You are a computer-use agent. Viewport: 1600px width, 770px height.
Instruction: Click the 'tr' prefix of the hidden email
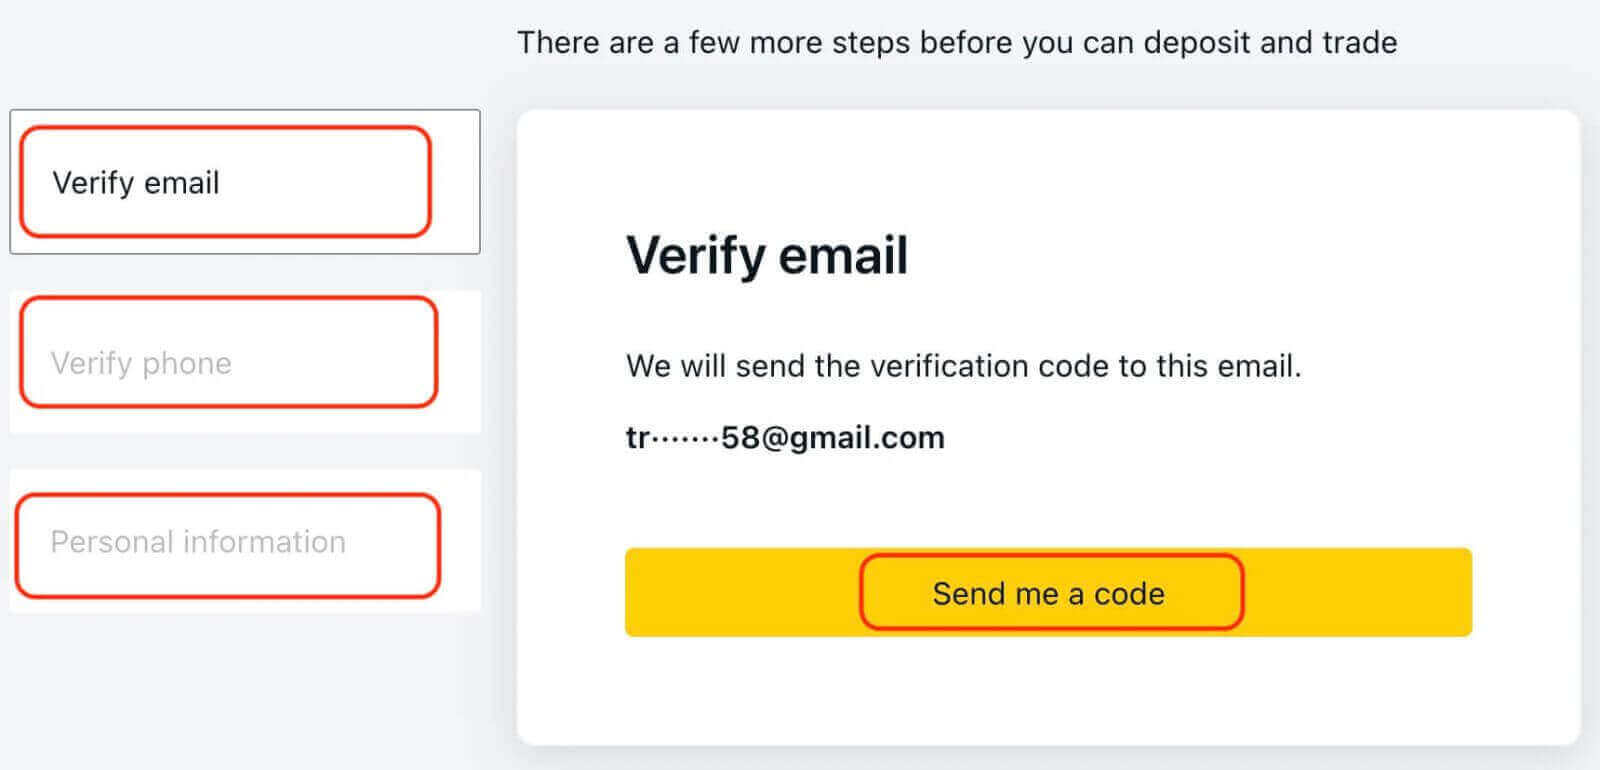[x=637, y=438]
